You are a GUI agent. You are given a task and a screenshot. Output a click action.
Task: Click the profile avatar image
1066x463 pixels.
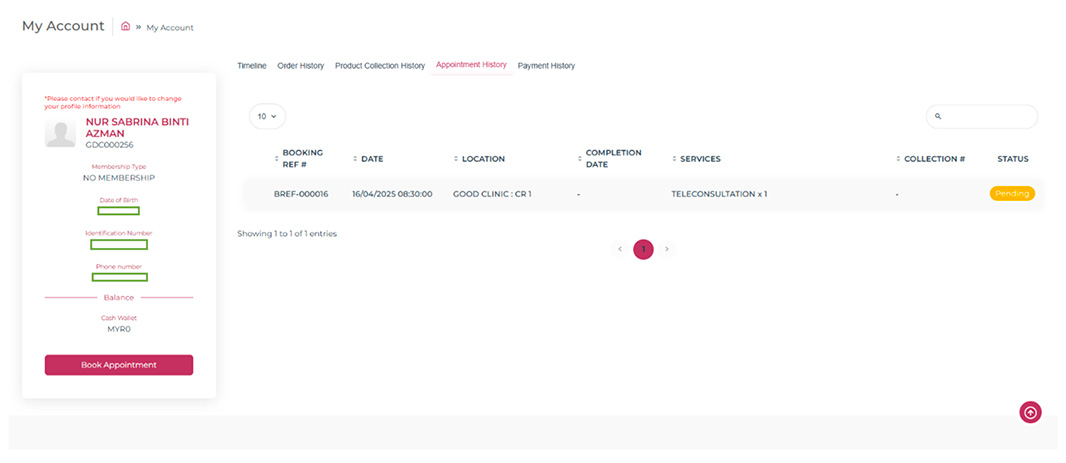(x=60, y=133)
